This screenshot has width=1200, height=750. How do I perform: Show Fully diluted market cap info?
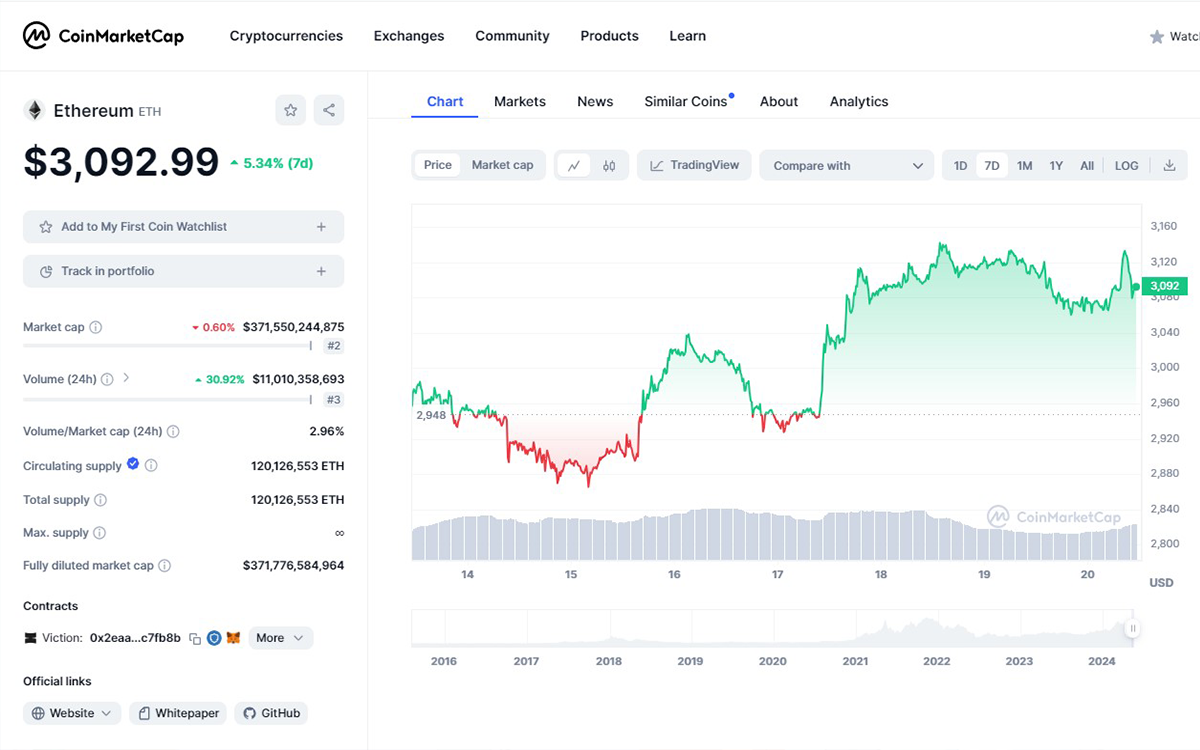point(164,566)
